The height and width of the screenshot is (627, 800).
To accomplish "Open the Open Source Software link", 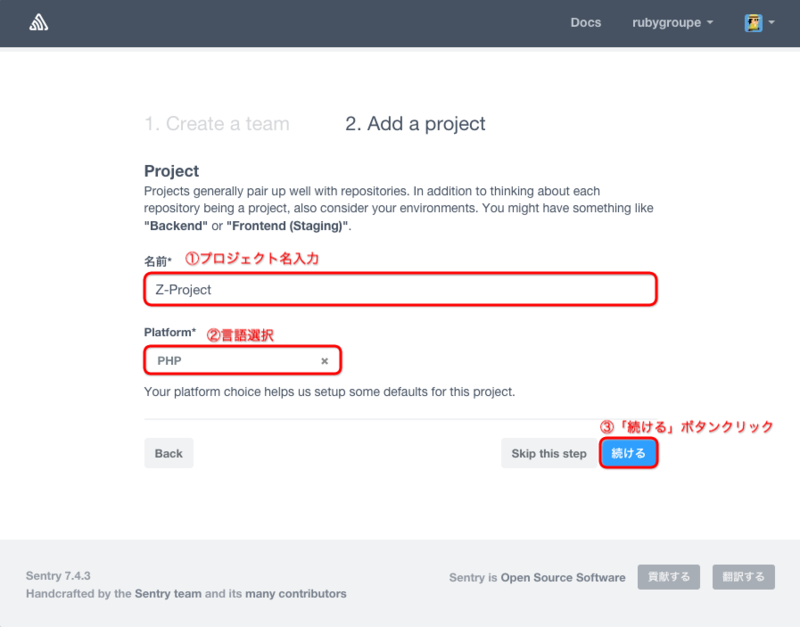I will 563,578.
